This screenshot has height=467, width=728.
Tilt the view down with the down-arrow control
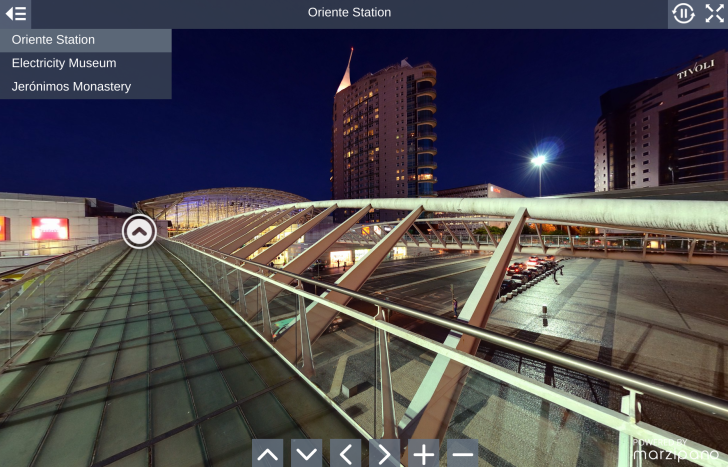[306, 453]
